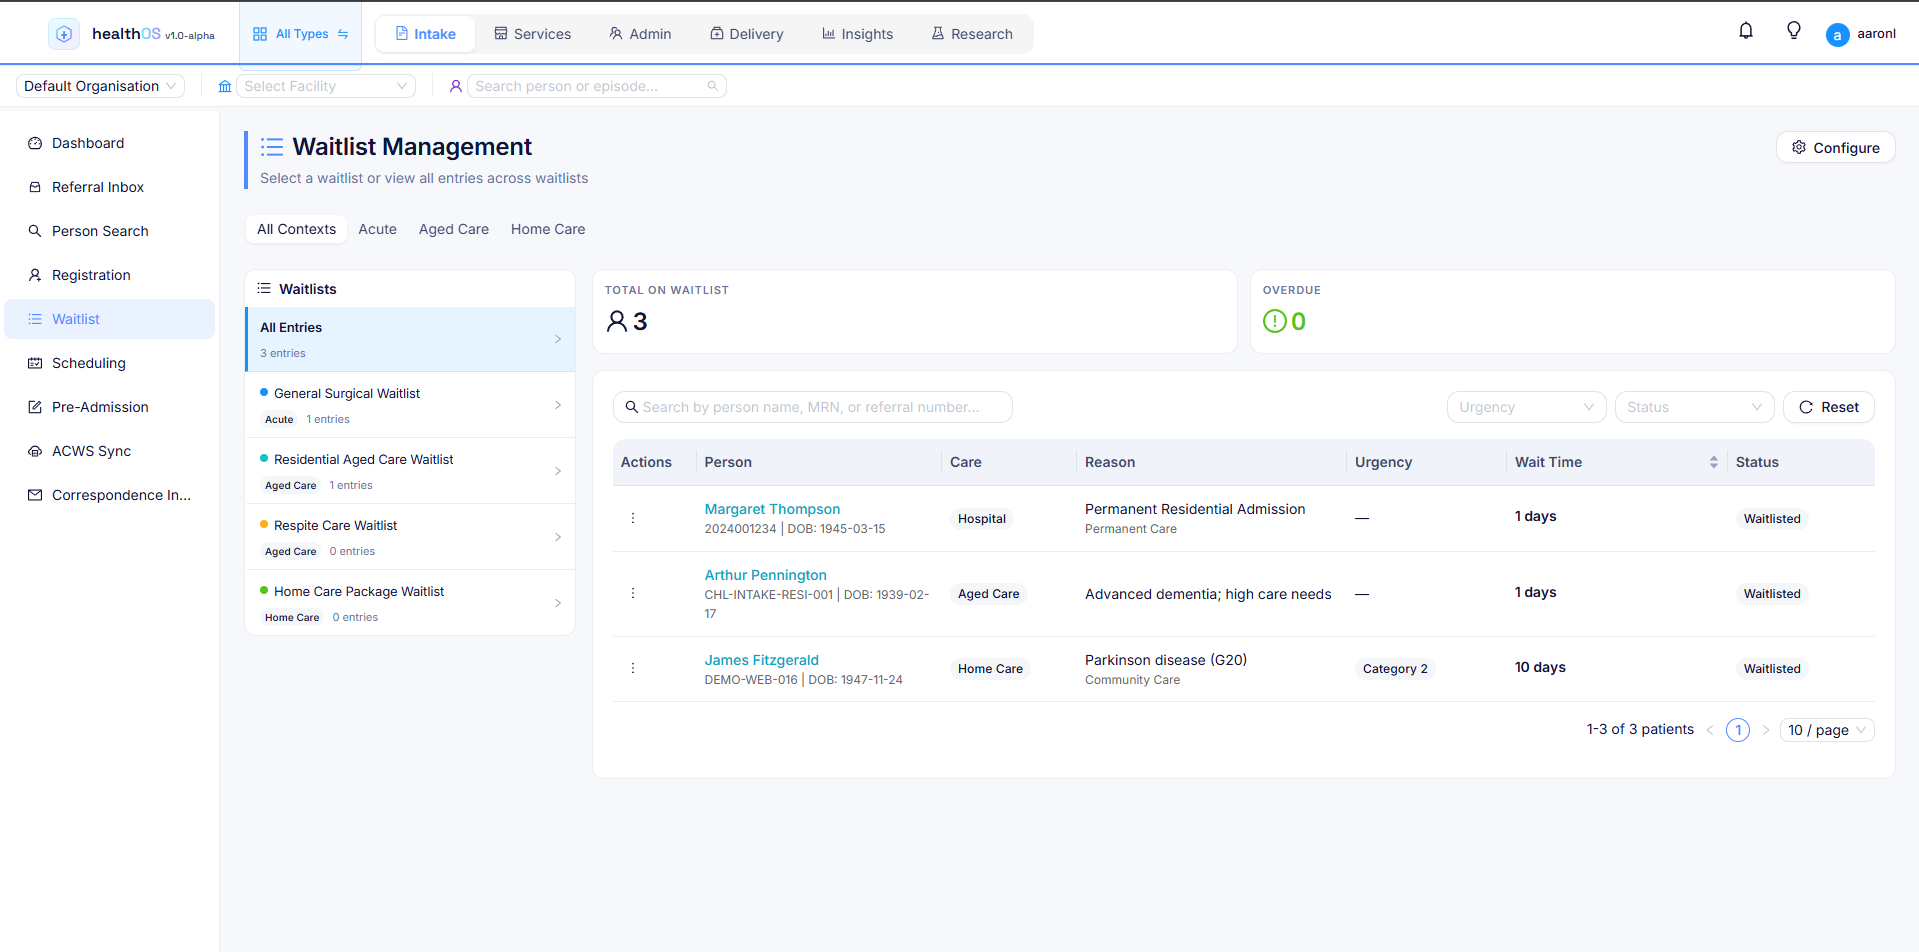Click the overdue alert icon

point(1274,321)
